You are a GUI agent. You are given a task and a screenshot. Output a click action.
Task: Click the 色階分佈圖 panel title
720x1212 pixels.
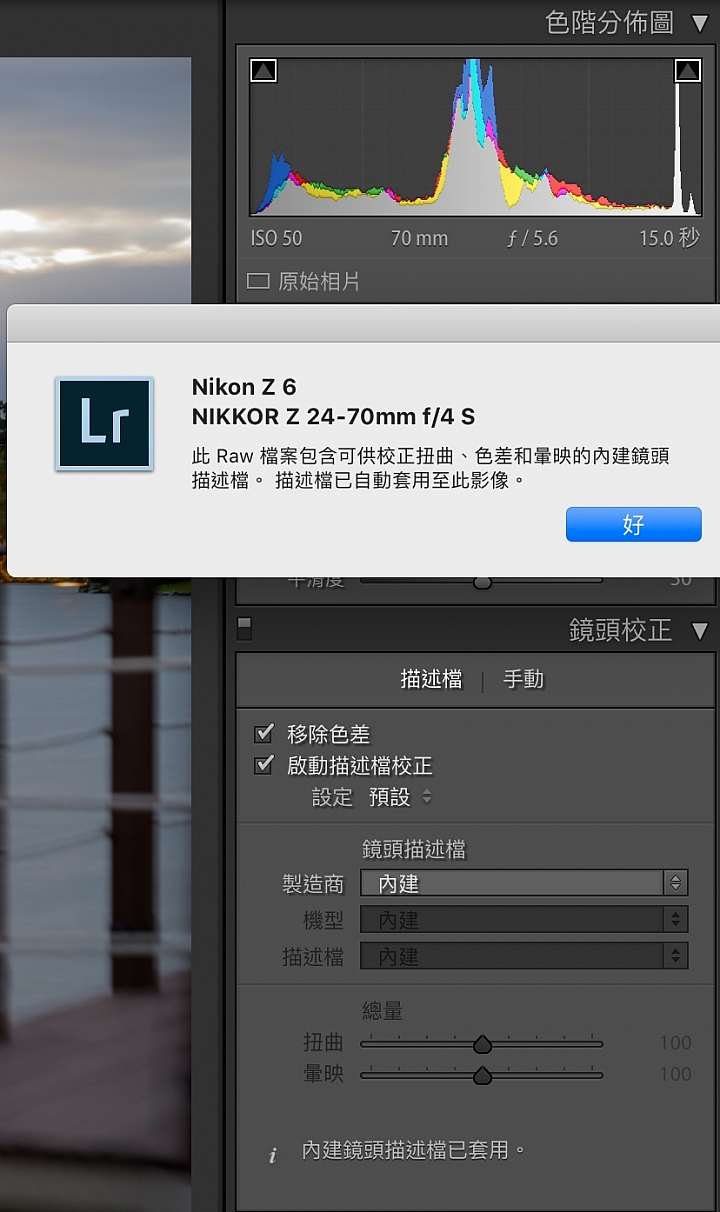pos(609,23)
